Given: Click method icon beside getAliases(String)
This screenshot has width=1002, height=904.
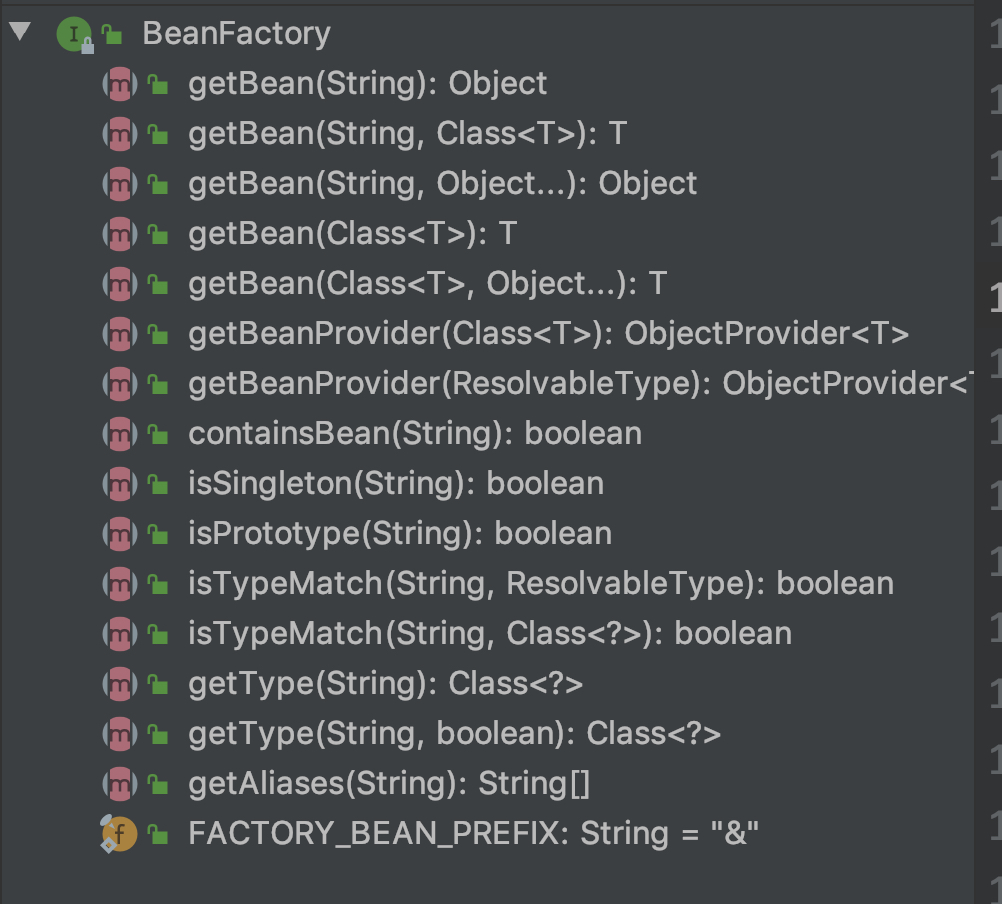Looking at the screenshot, I should pos(119,784).
